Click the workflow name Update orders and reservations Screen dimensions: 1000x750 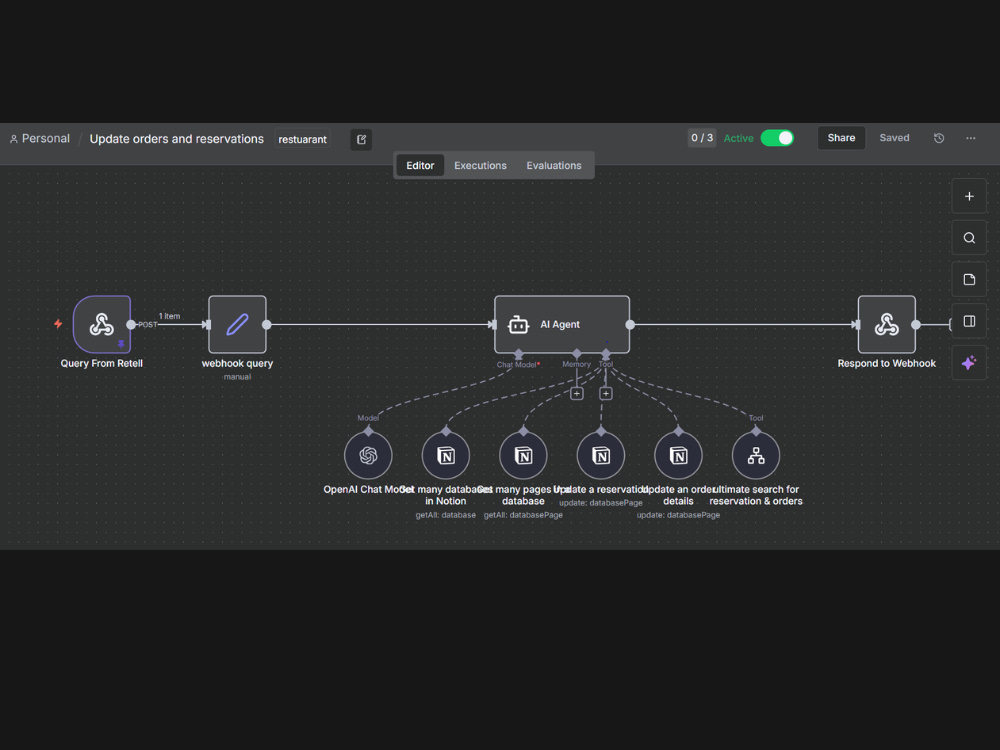pos(177,139)
